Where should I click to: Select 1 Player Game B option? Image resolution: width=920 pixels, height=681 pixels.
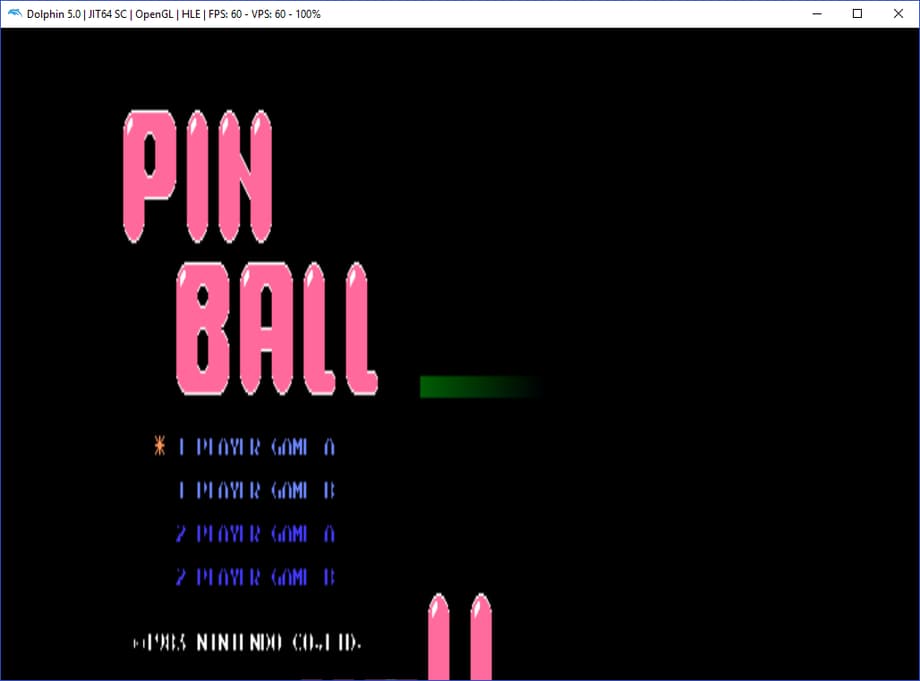[x=256, y=491]
